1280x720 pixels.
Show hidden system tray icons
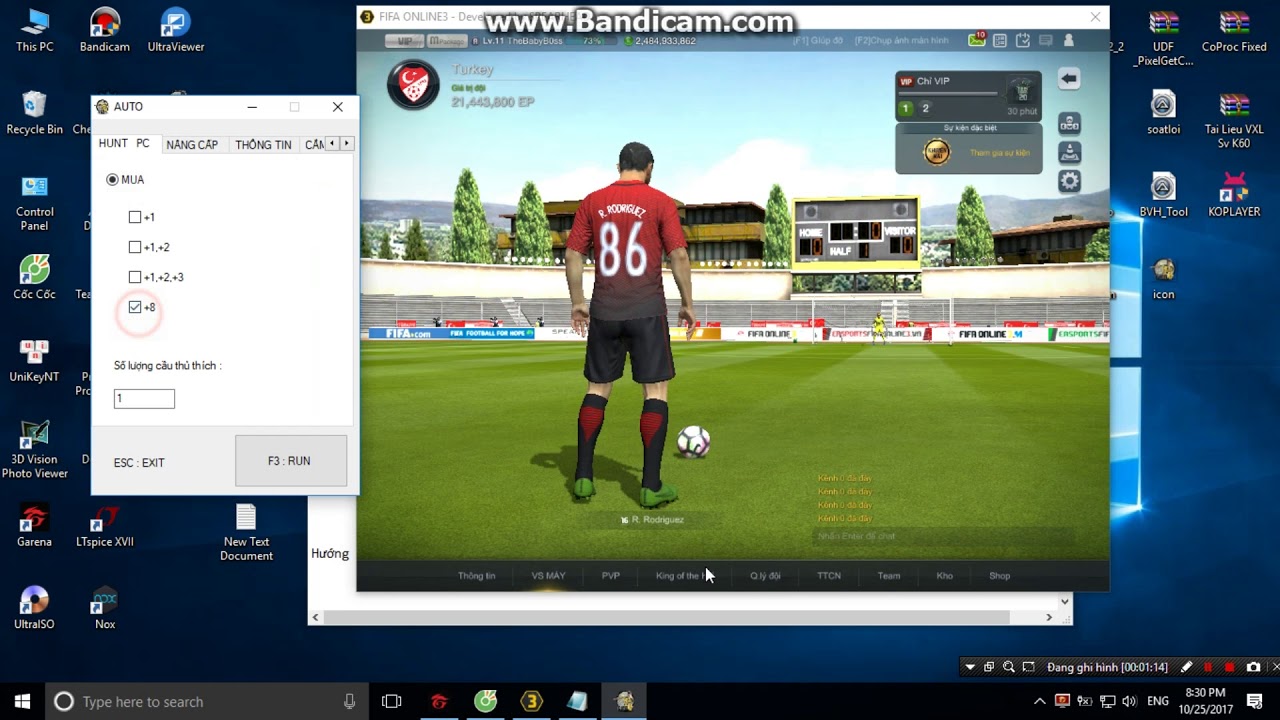tap(1040, 701)
